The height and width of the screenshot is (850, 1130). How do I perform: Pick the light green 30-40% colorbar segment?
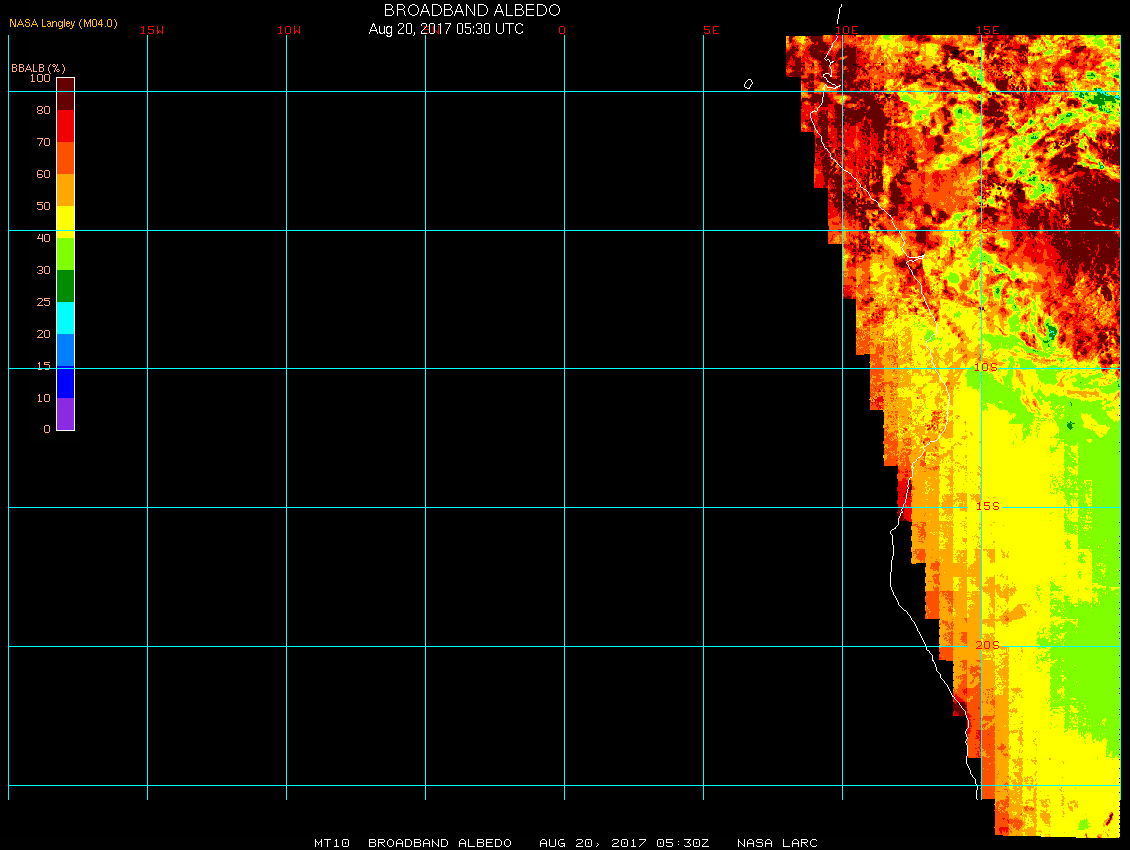click(x=65, y=253)
